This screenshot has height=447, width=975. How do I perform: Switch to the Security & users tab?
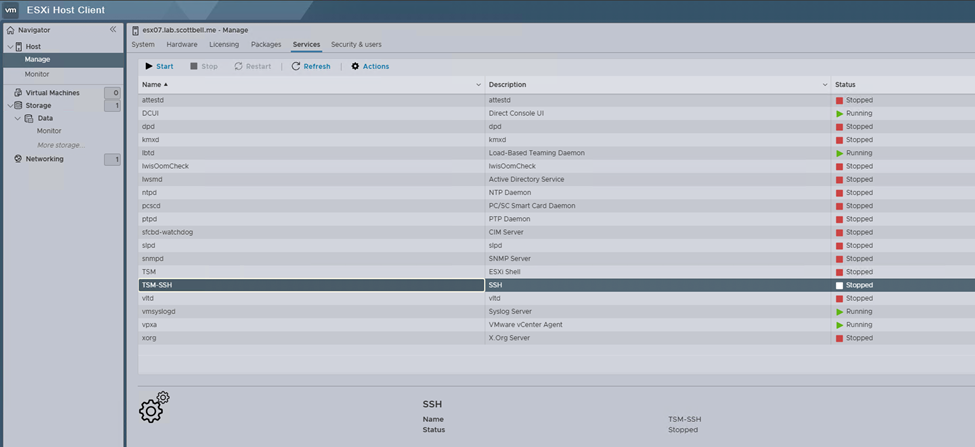pyautogui.click(x=356, y=45)
